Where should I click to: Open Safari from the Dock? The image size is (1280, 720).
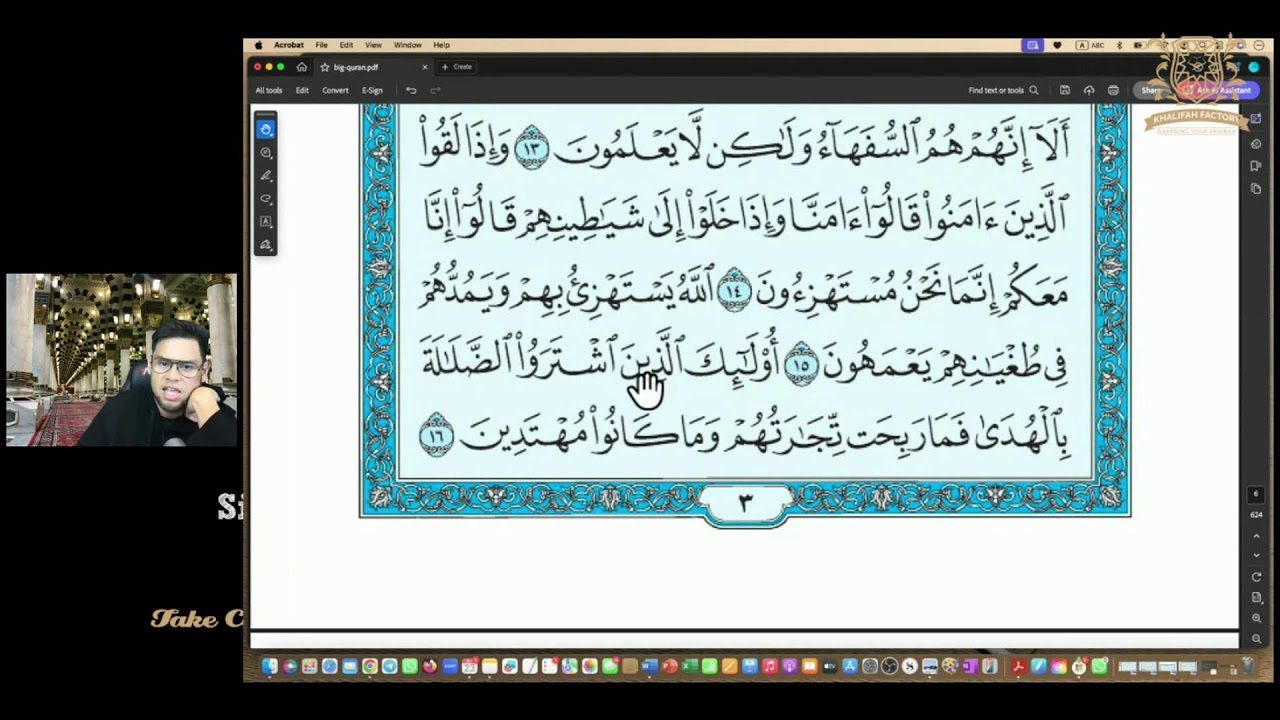(x=330, y=666)
